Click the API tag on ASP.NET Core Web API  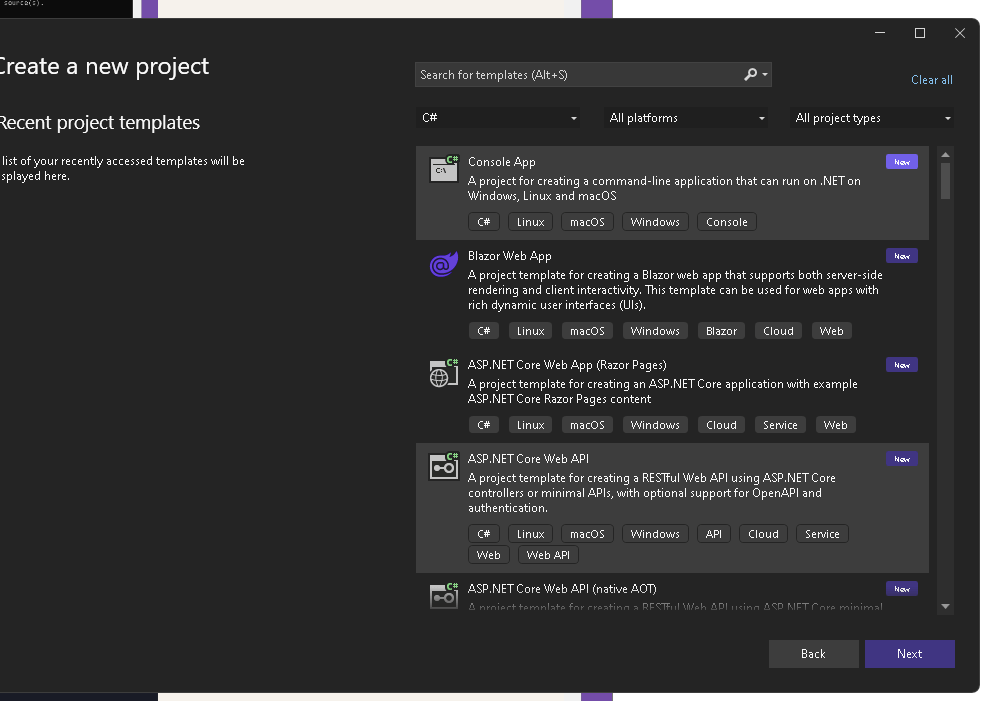click(714, 534)
